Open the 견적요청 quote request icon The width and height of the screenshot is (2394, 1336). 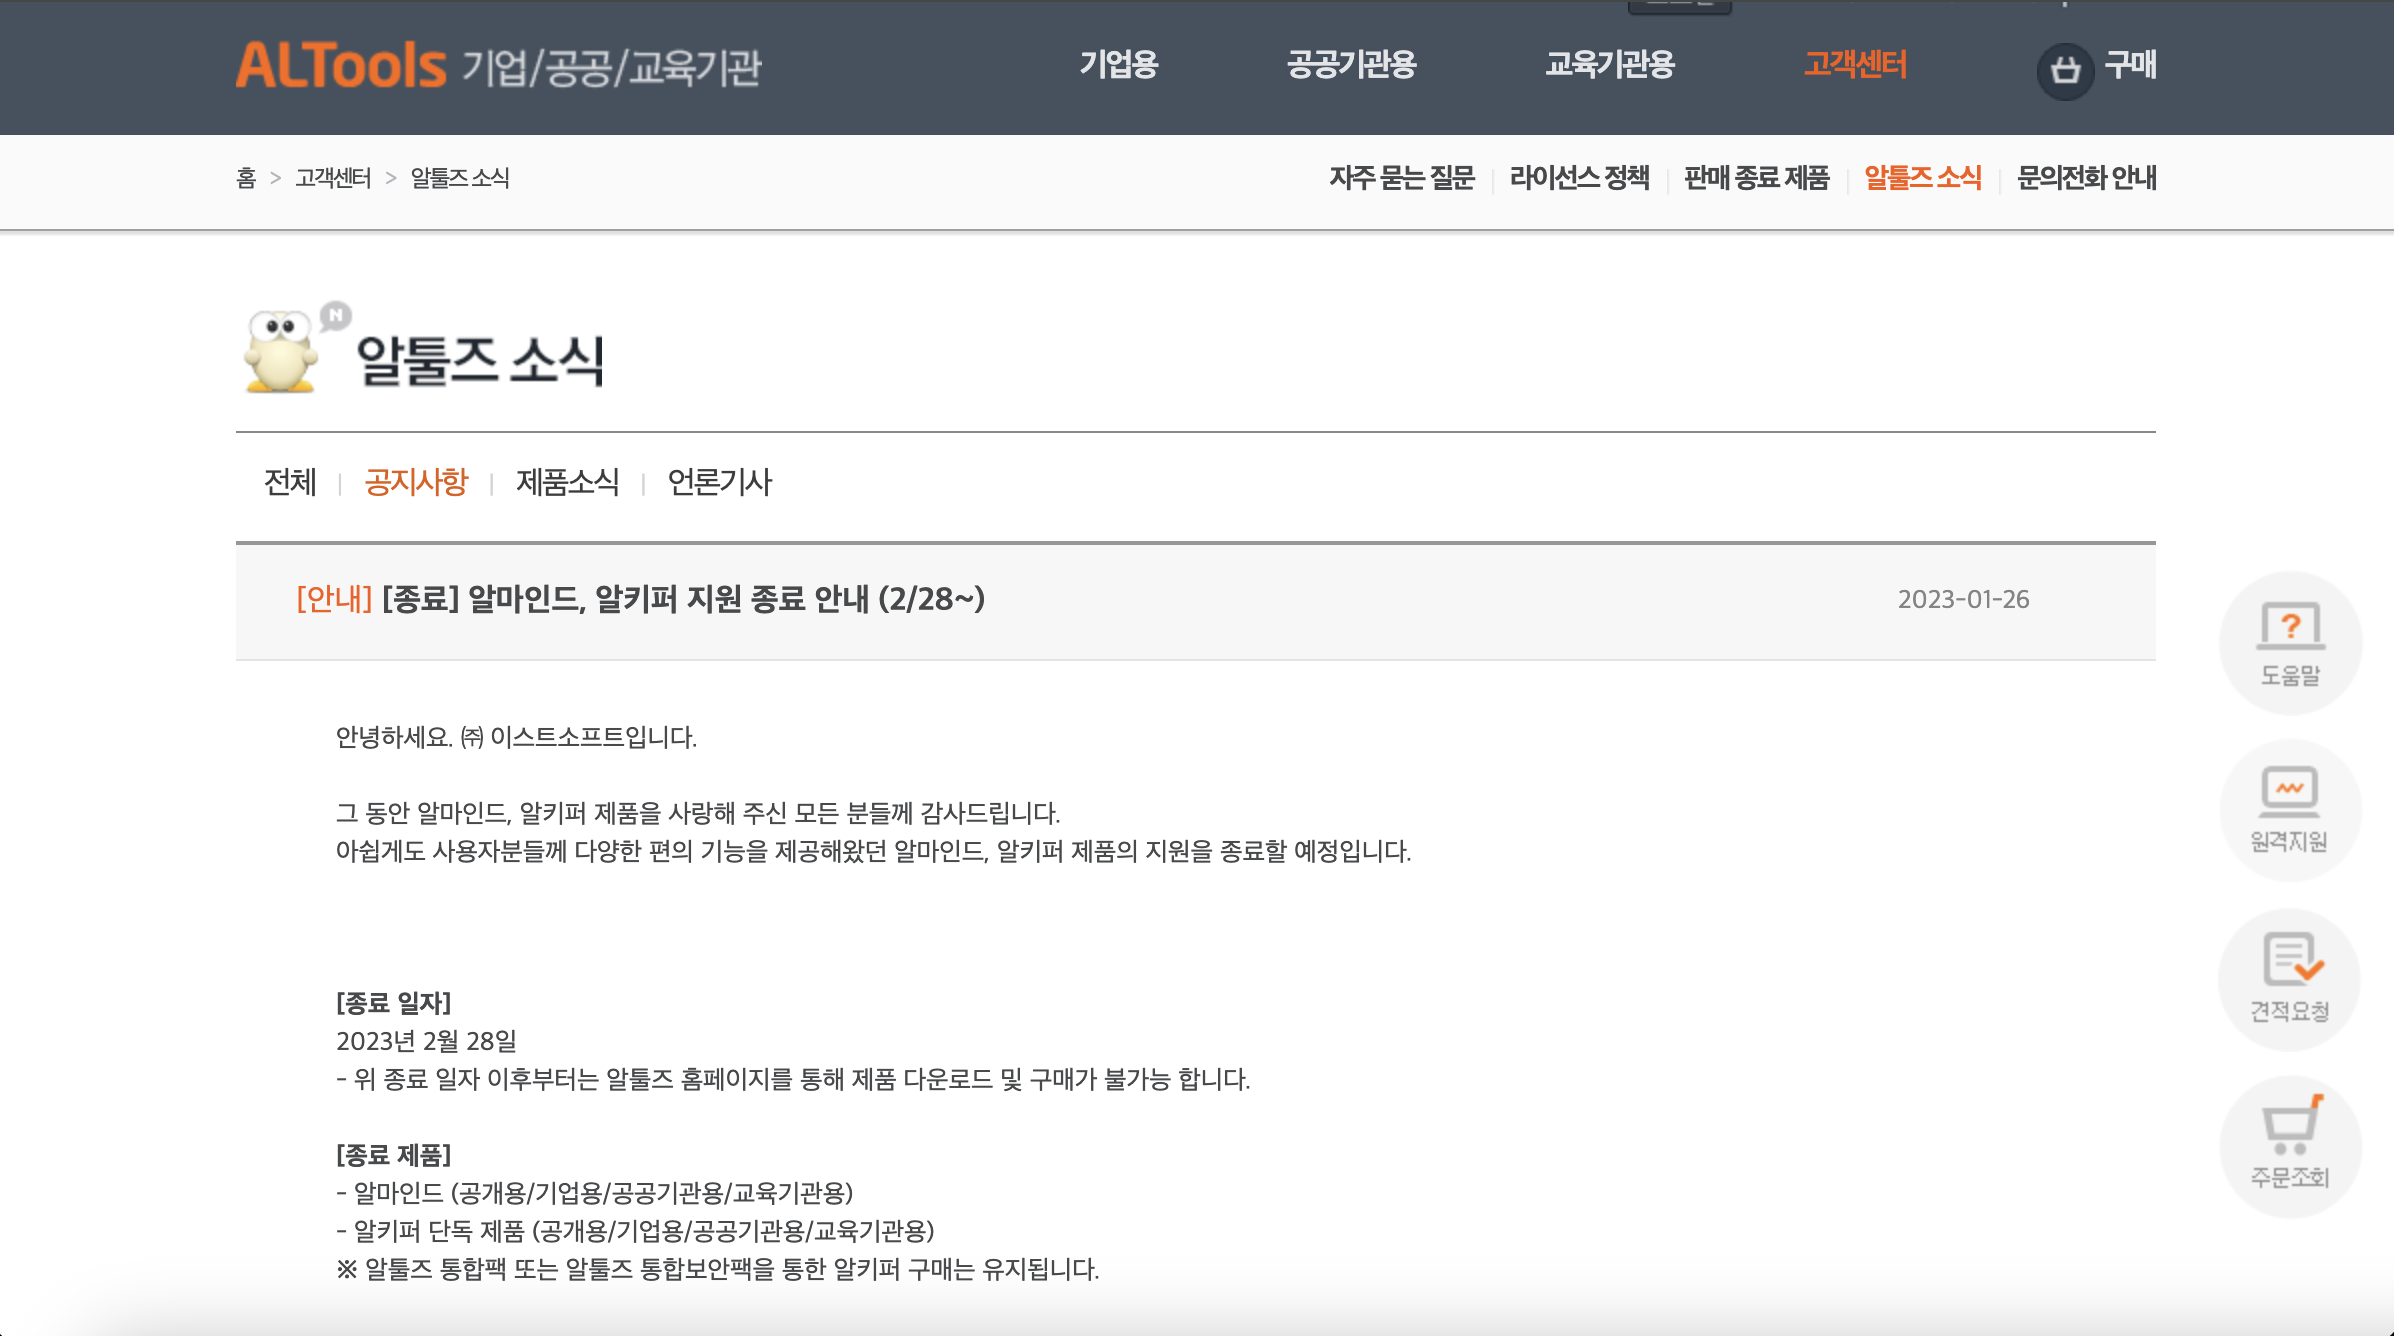(2290, 979)
